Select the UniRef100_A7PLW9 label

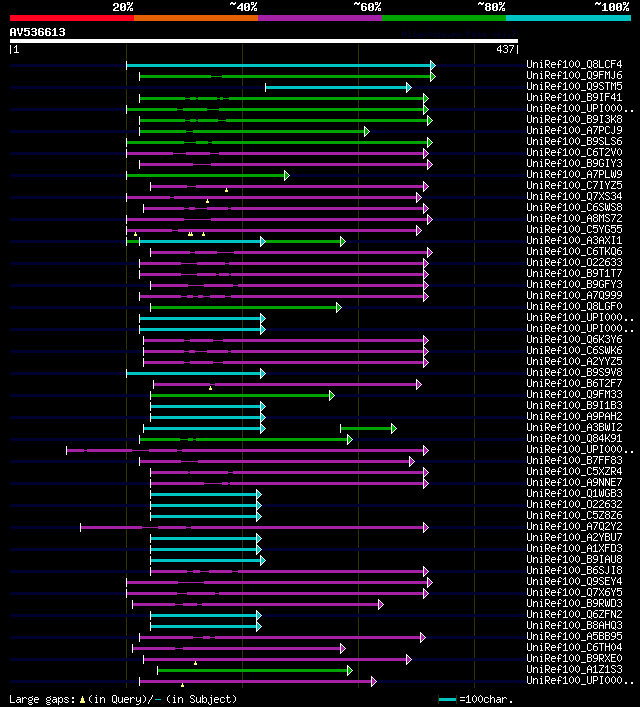pyautogui.click(x=574, y=174)
